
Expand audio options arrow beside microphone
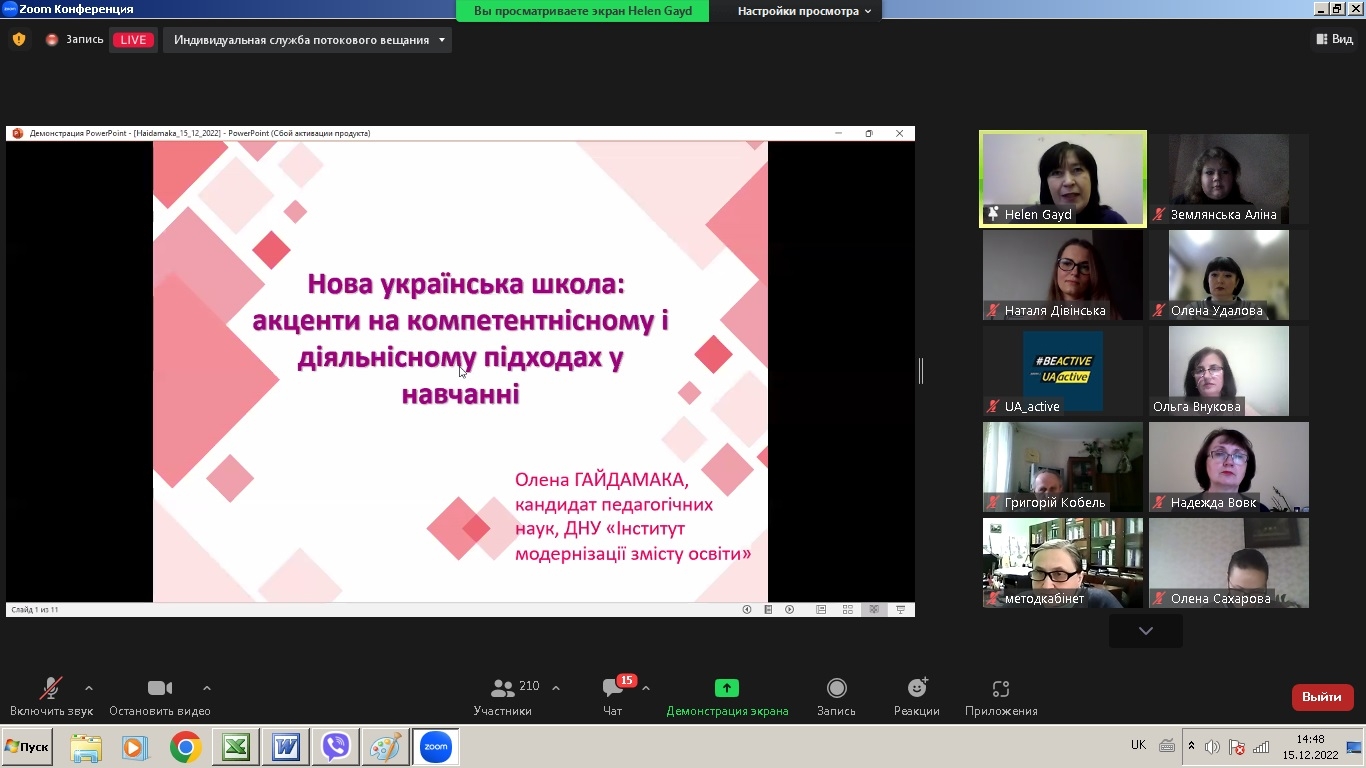pyautogui.click(x=89, y=688)
